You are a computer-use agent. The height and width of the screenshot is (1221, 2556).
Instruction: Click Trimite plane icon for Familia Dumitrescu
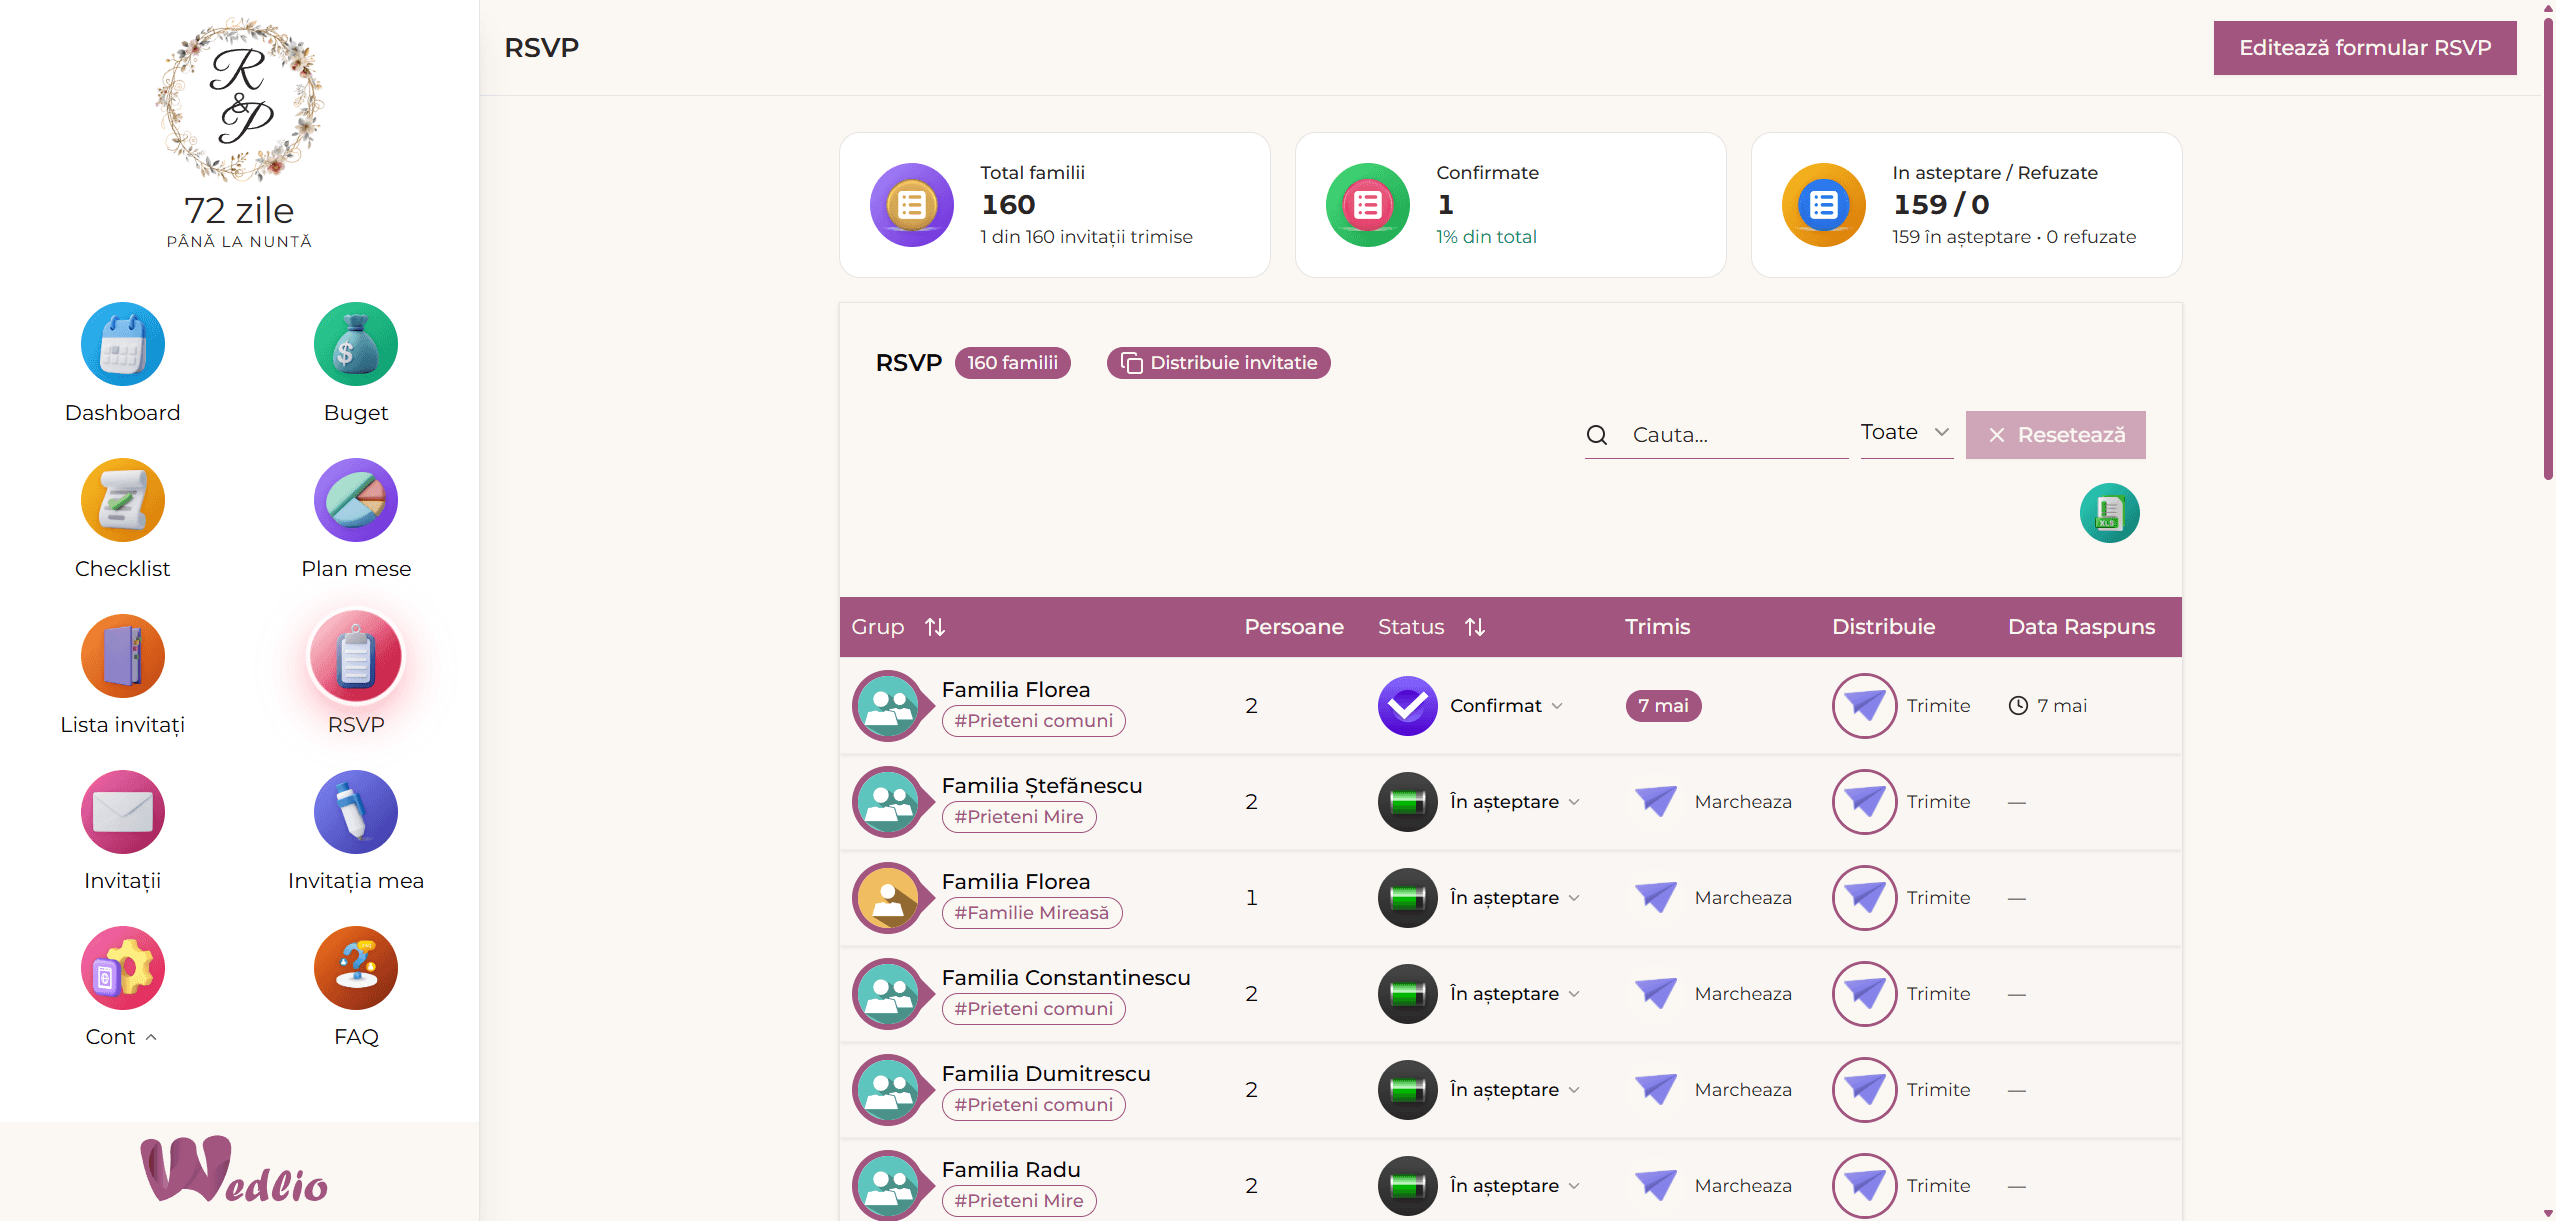(x=1864, y=1090)
